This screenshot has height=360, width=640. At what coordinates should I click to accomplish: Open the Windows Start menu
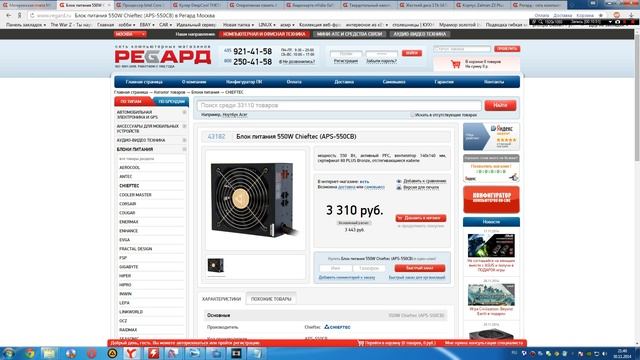click(x=9, y=353)
